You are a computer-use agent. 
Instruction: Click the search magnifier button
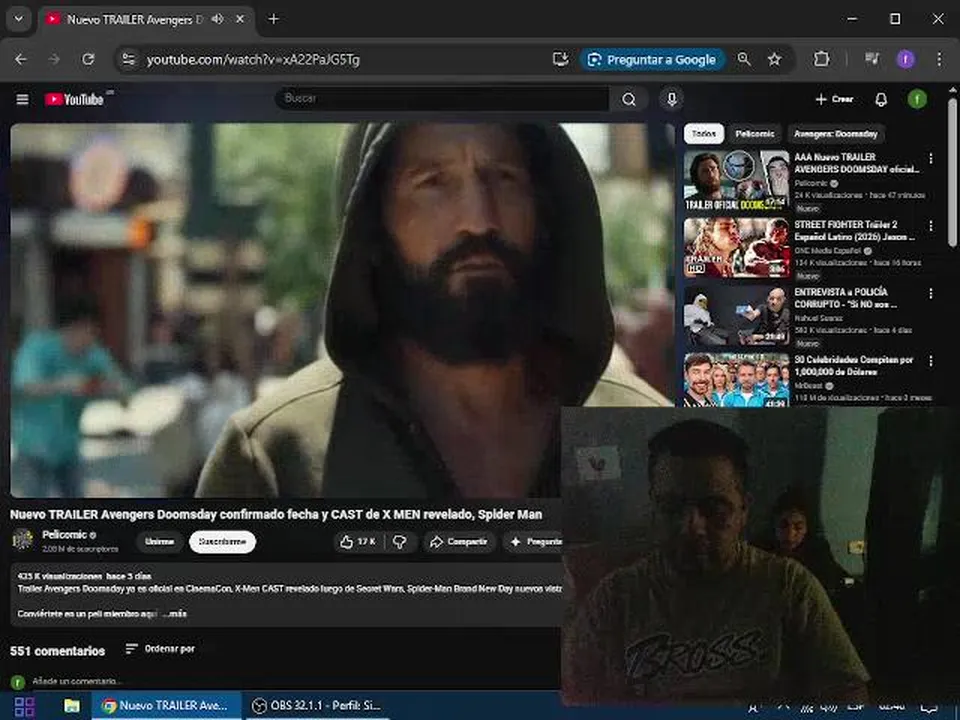(629, 99)
